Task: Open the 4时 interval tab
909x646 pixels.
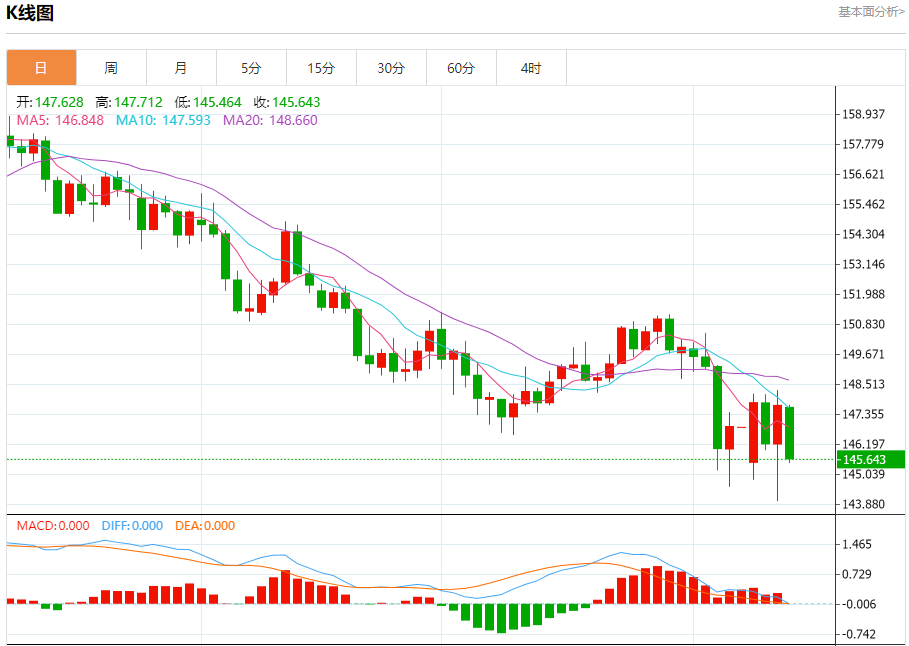Action: pyautogui.click(x=531, y=68)
